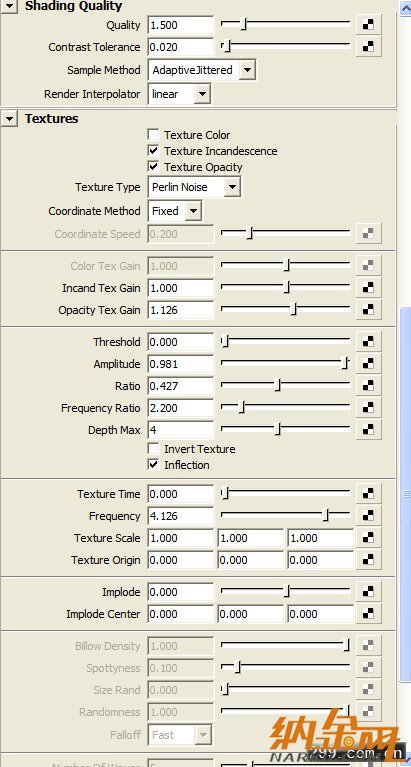The height and width of the screenshot is (767, 411).
Task: Open the Render Interpolator dropdown
Action: pos(179,94)
